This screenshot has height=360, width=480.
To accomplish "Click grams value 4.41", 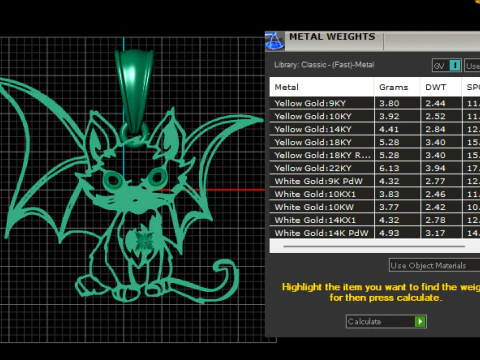I will point(389,129).
